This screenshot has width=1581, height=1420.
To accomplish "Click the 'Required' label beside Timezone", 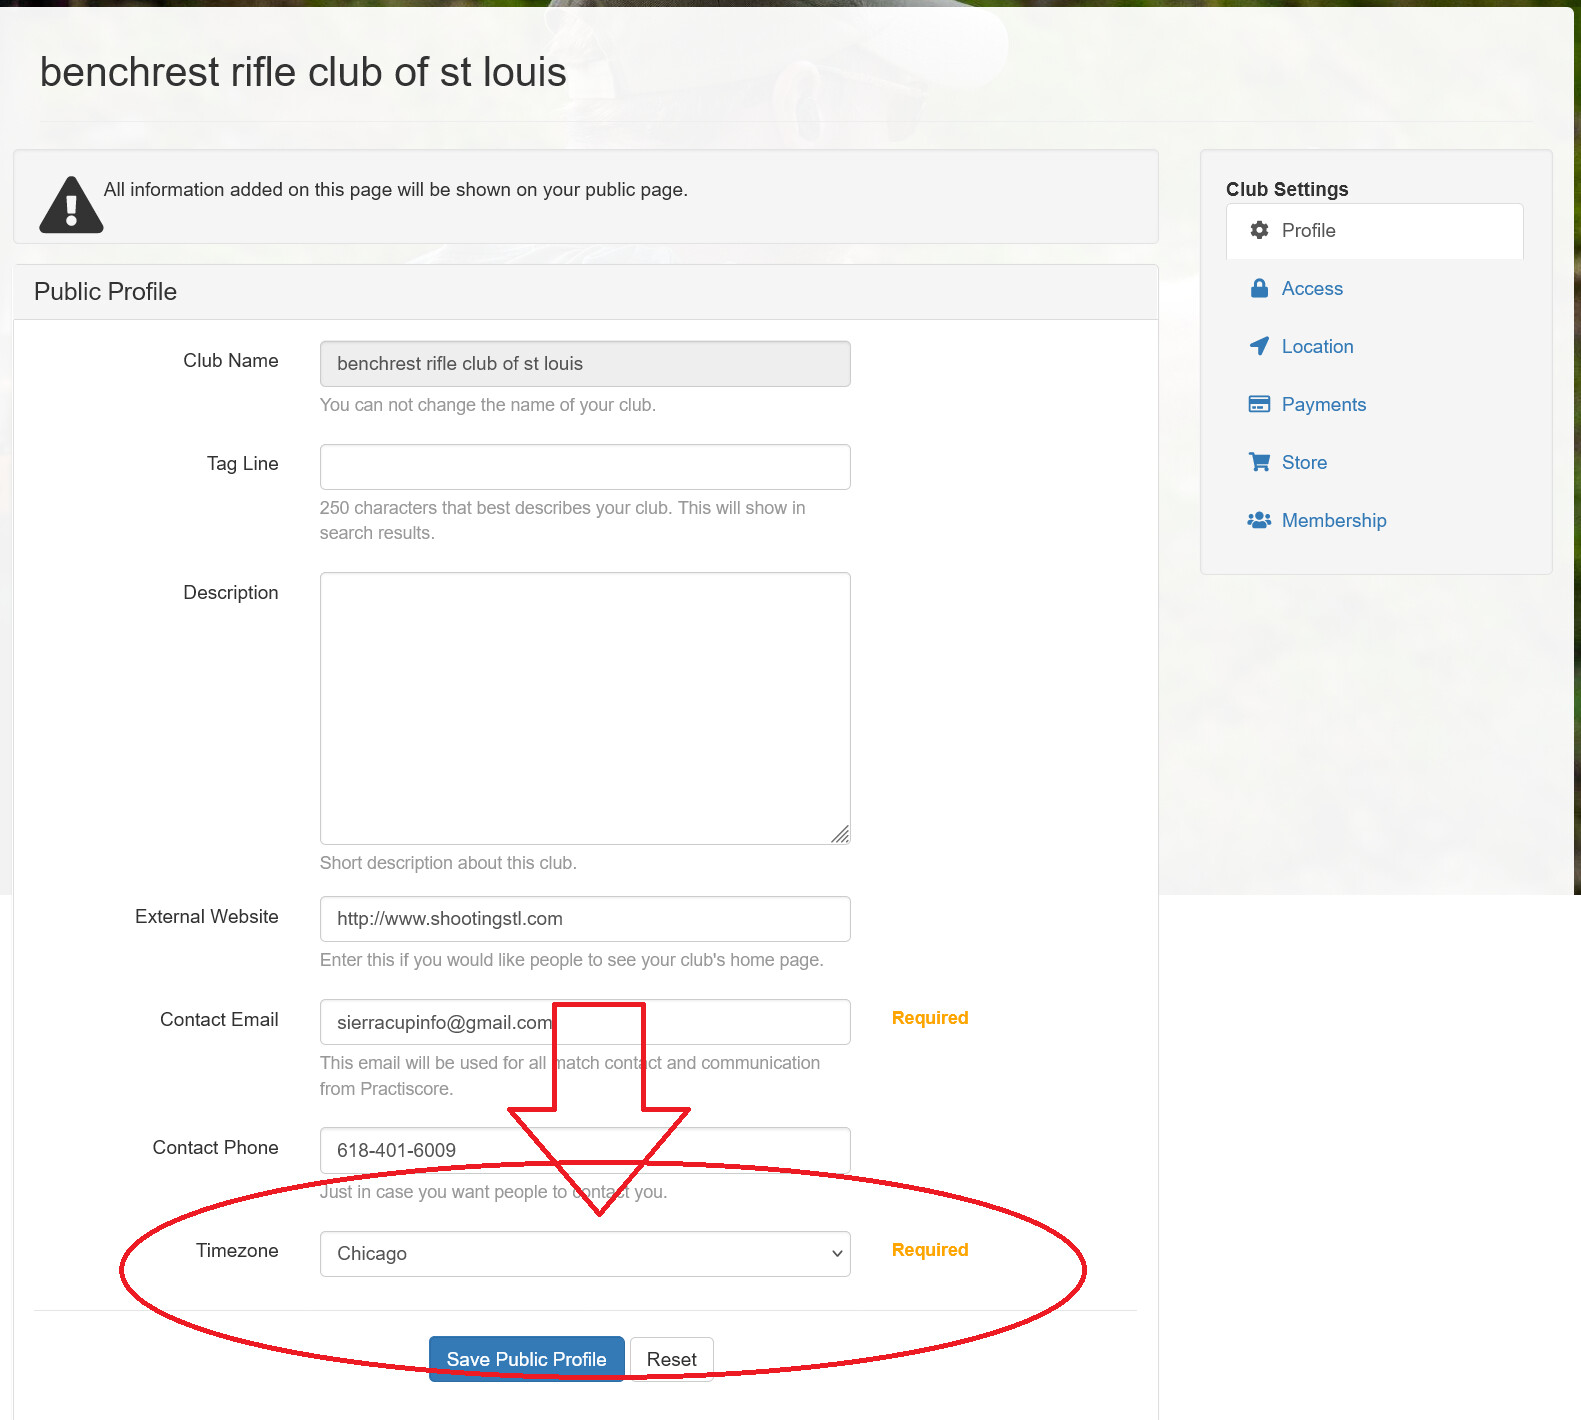I will [930, 1250].
